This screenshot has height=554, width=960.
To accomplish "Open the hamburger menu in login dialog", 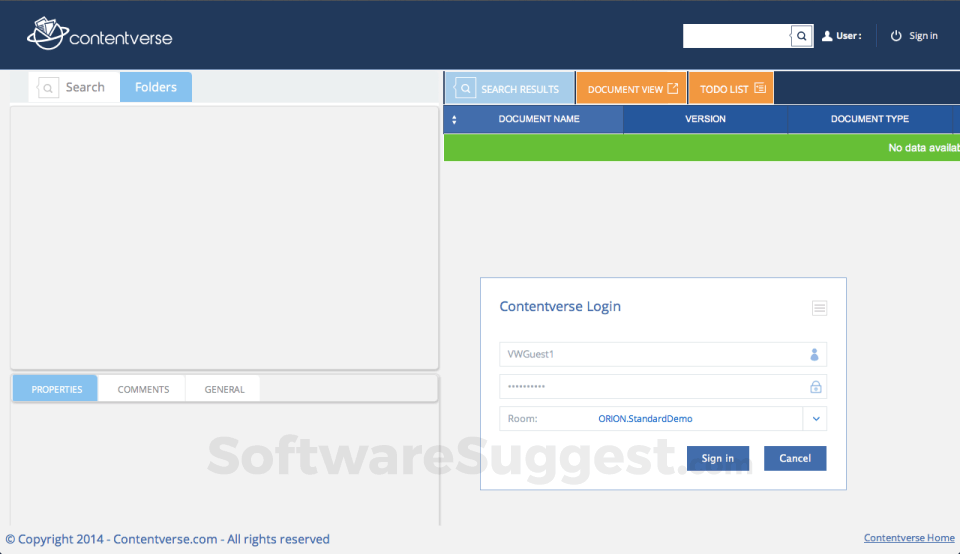I will click(x=819, y=308).
